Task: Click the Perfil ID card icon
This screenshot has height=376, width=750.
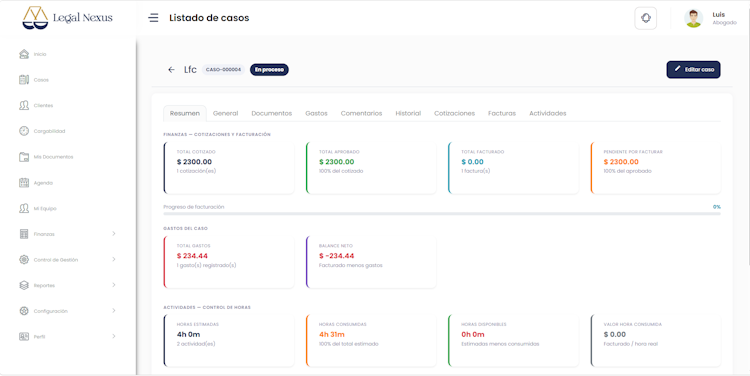Action: point(24,337)
